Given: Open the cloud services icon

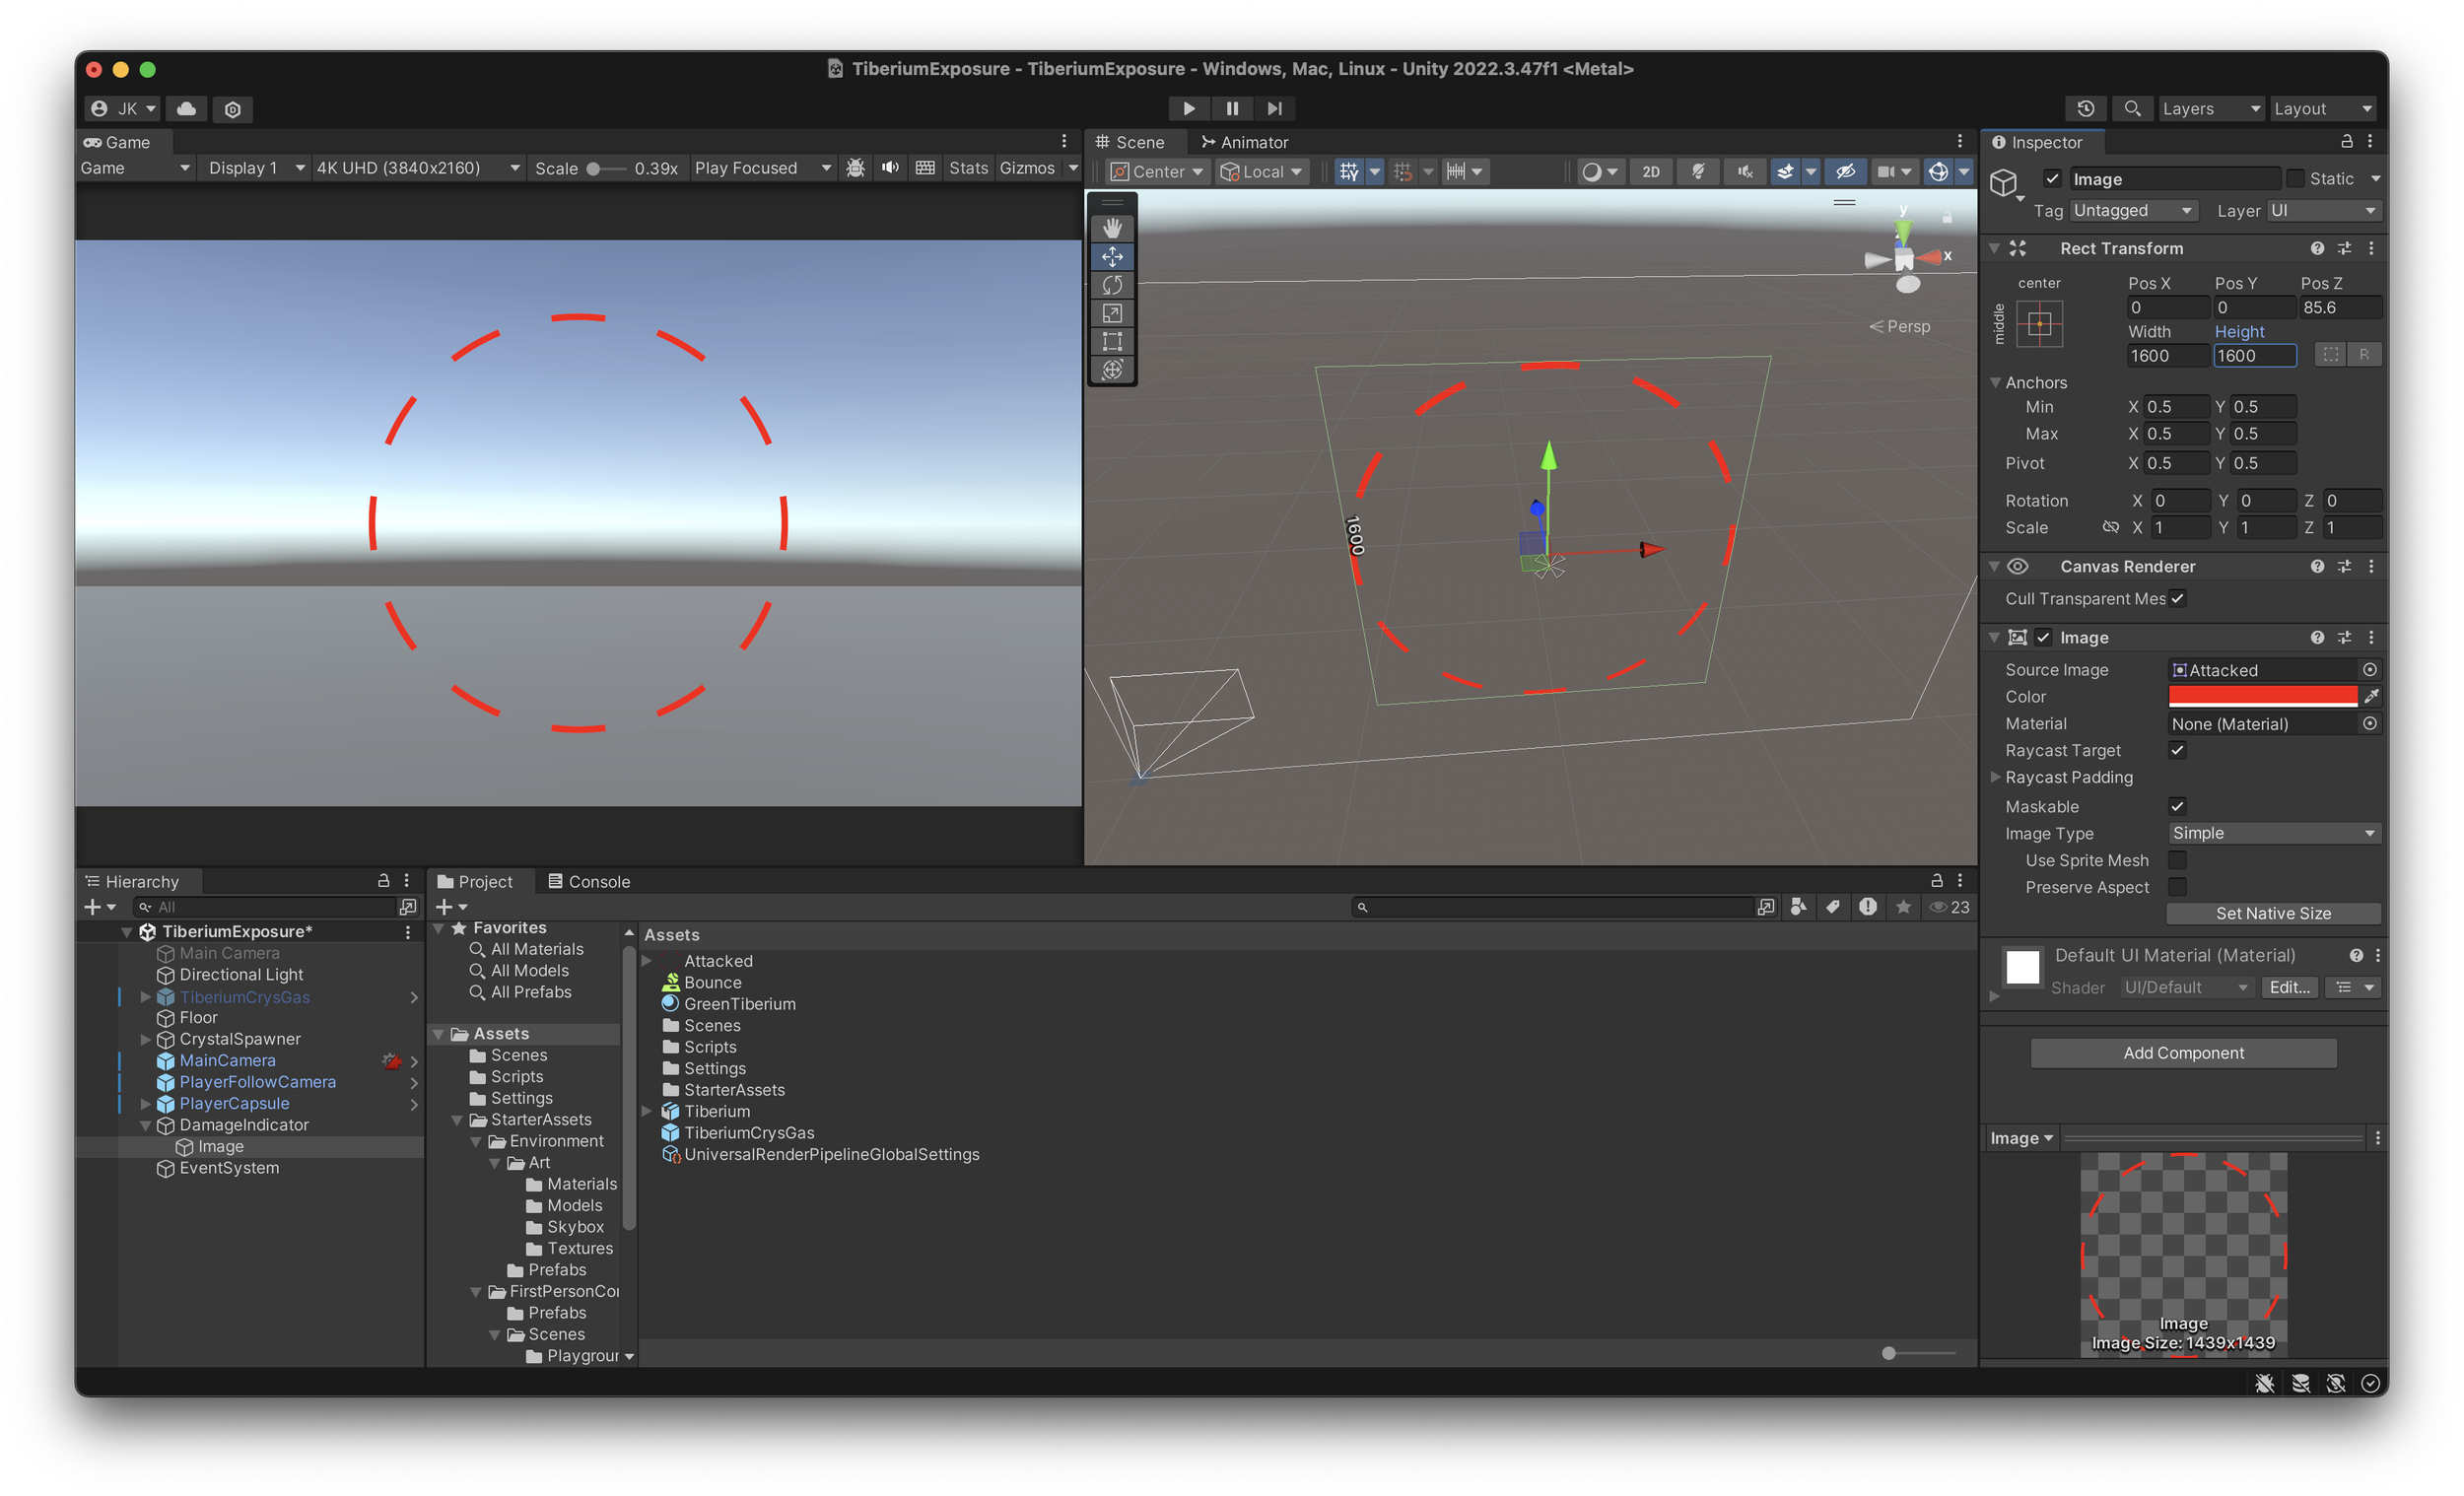Looking at the screenshot, I should coord(186,108).
